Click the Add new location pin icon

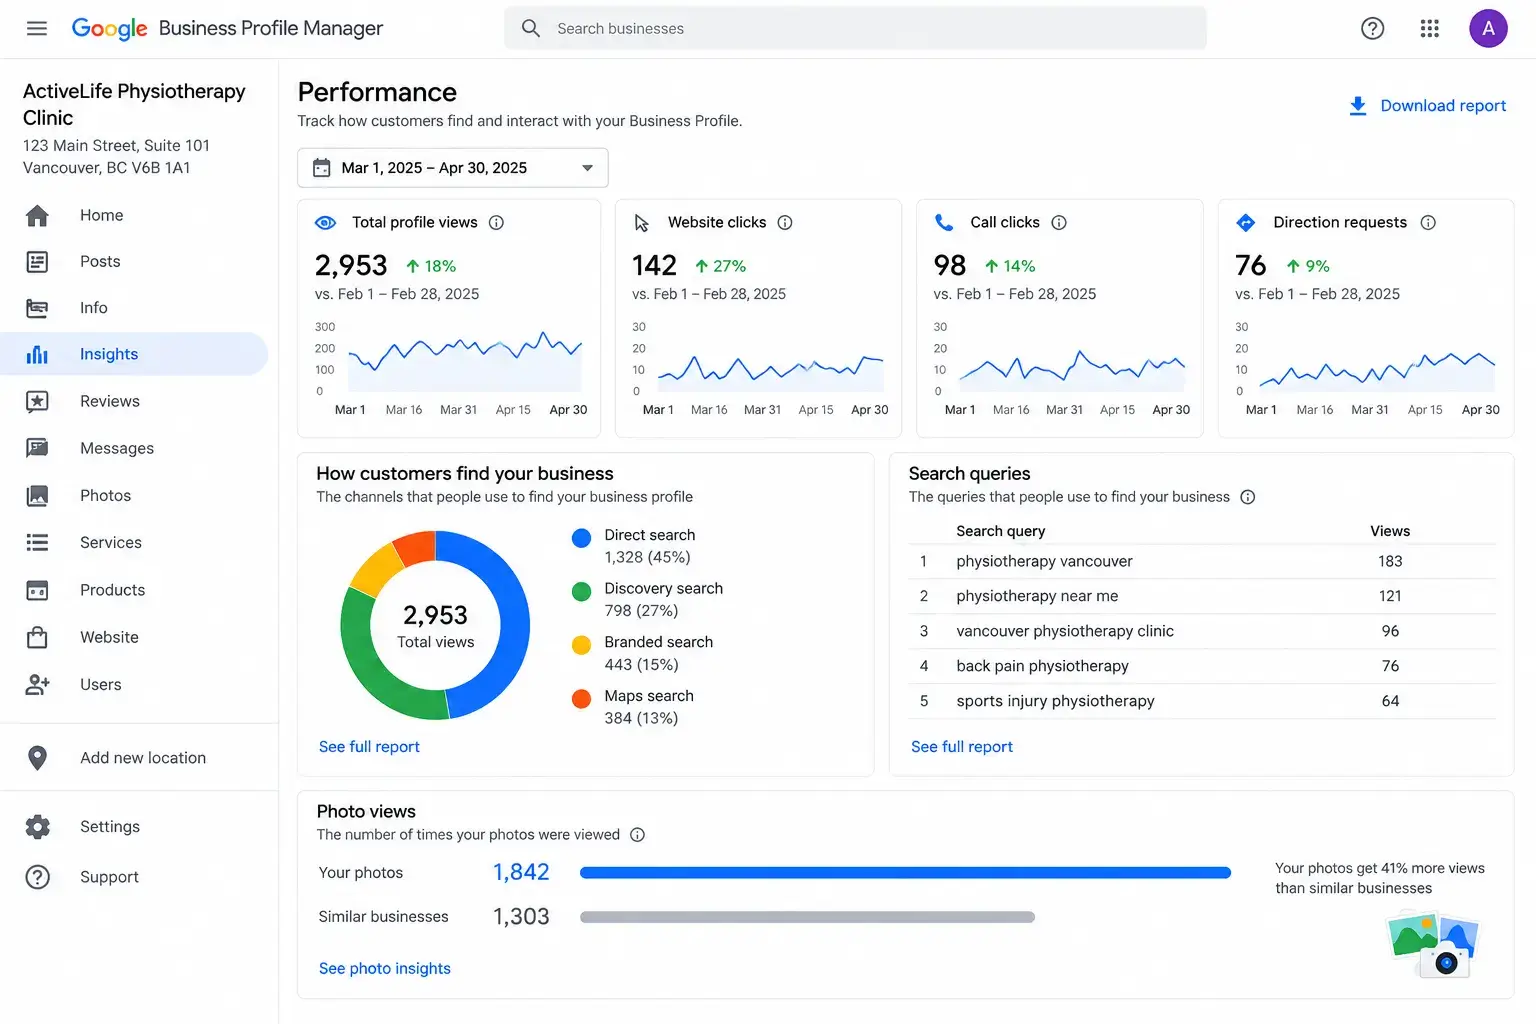point(37,758)
